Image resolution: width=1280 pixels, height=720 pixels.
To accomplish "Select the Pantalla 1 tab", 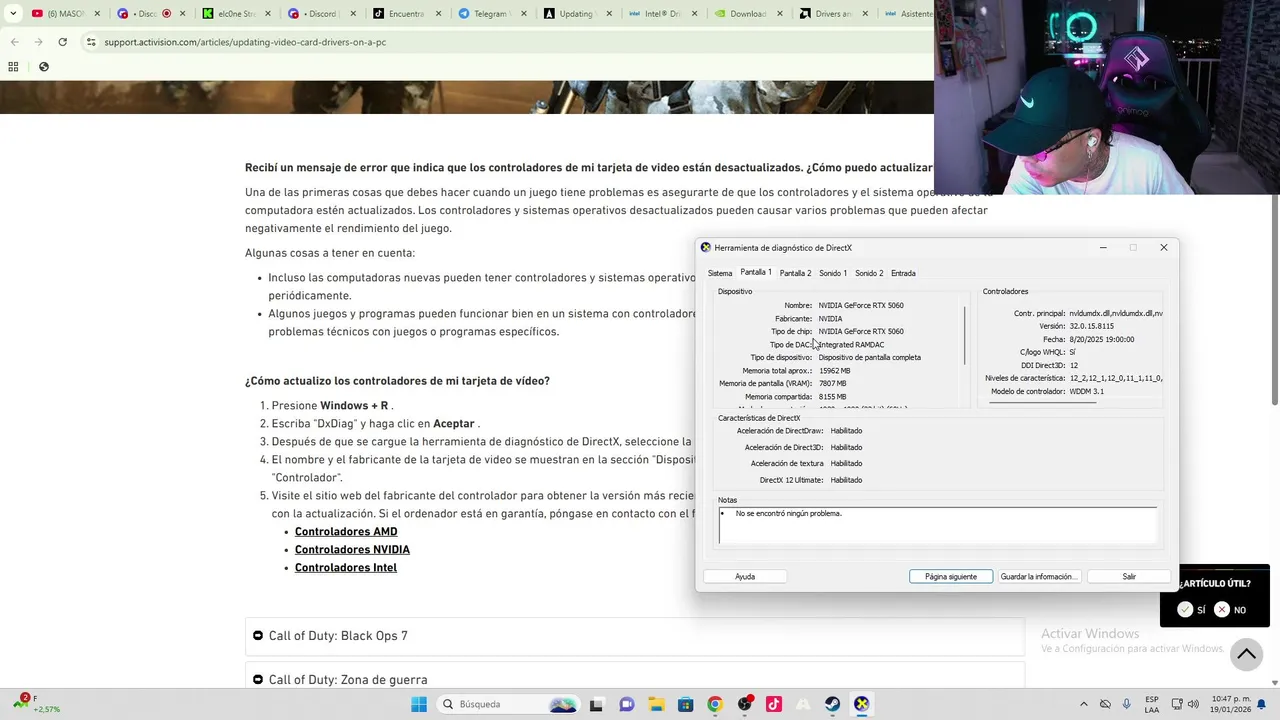I will coord(755,272).
